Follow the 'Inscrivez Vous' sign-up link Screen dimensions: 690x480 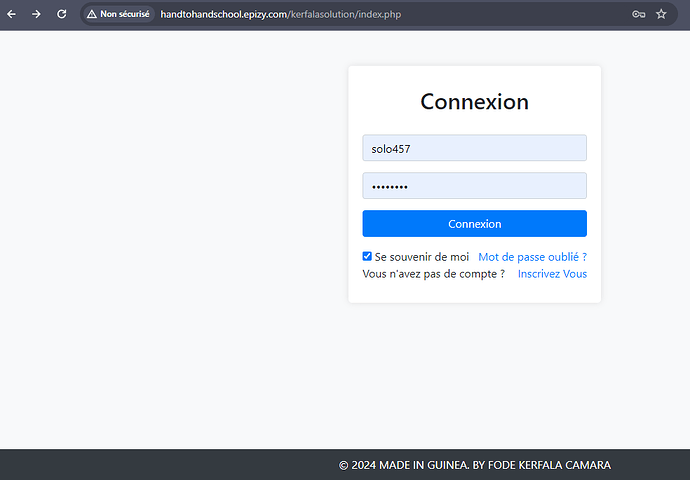tap(552, 274)
